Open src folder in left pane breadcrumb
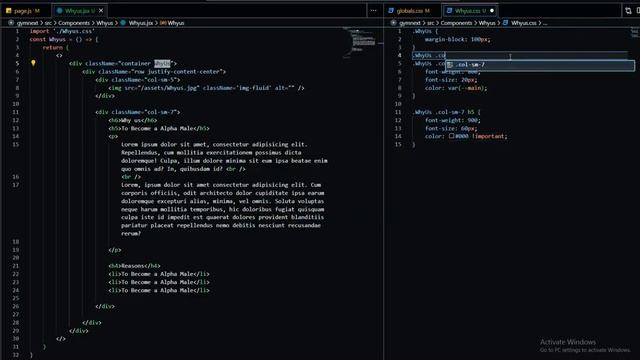 point(48,23)
